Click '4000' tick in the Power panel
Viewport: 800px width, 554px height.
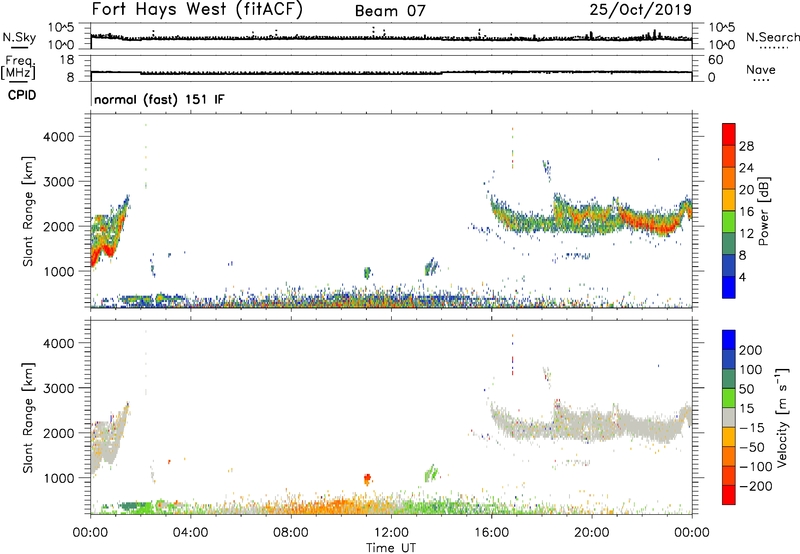point(59,137)
